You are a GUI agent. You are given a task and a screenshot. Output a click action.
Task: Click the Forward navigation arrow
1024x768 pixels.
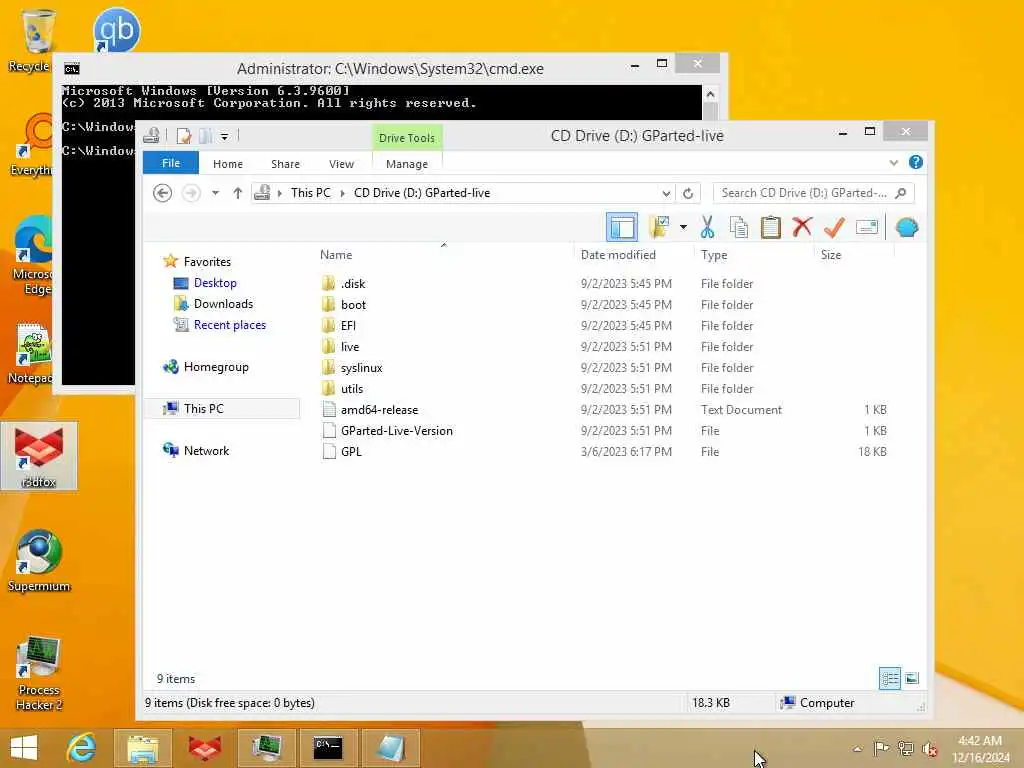click(191, 193)
